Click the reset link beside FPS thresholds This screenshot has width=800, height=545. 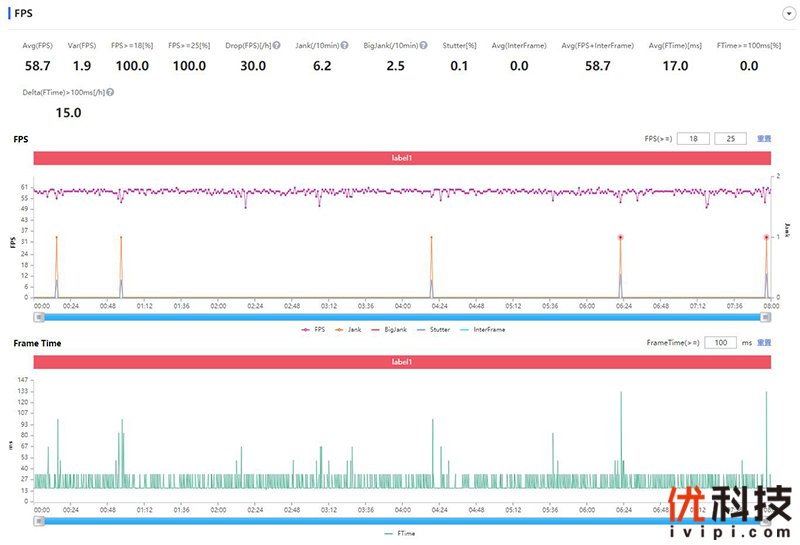pyautogui.click(x=763, y=139)
